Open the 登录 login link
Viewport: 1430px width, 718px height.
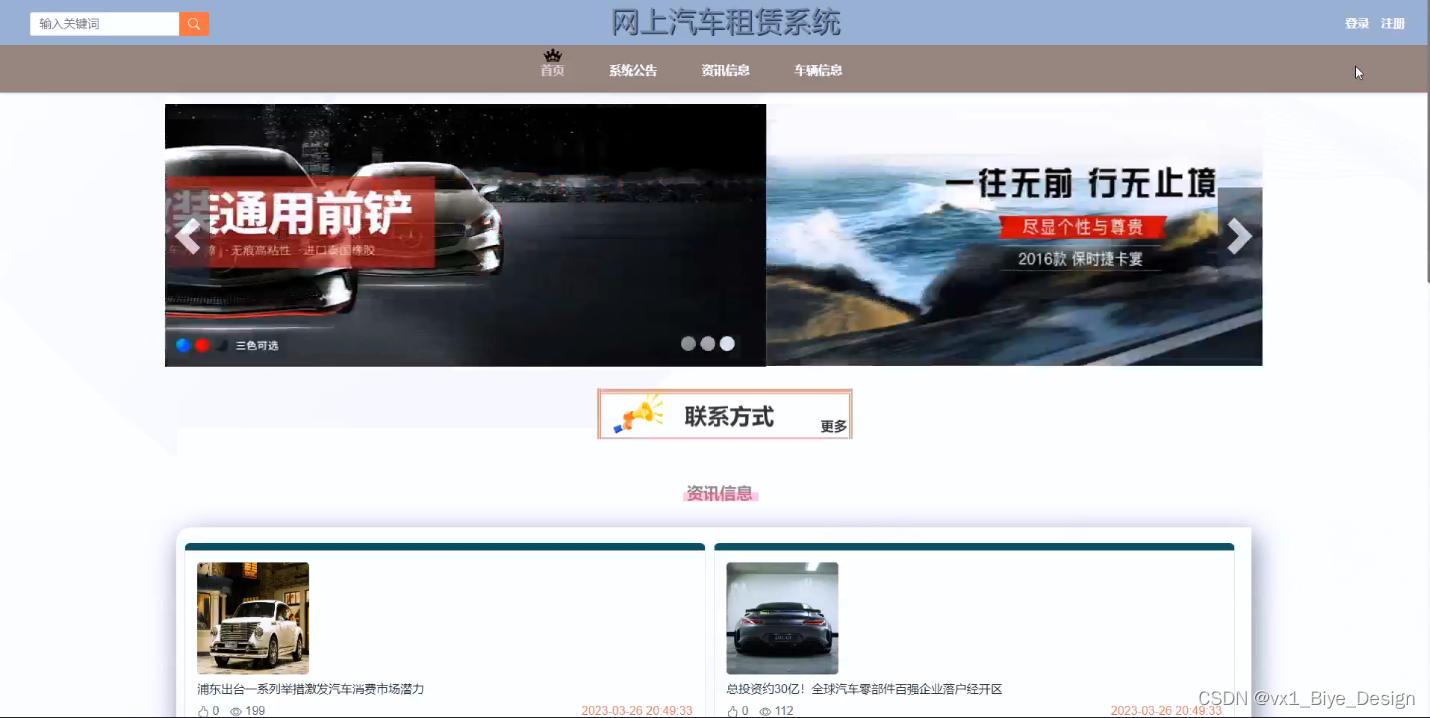tap(1357, 24)
